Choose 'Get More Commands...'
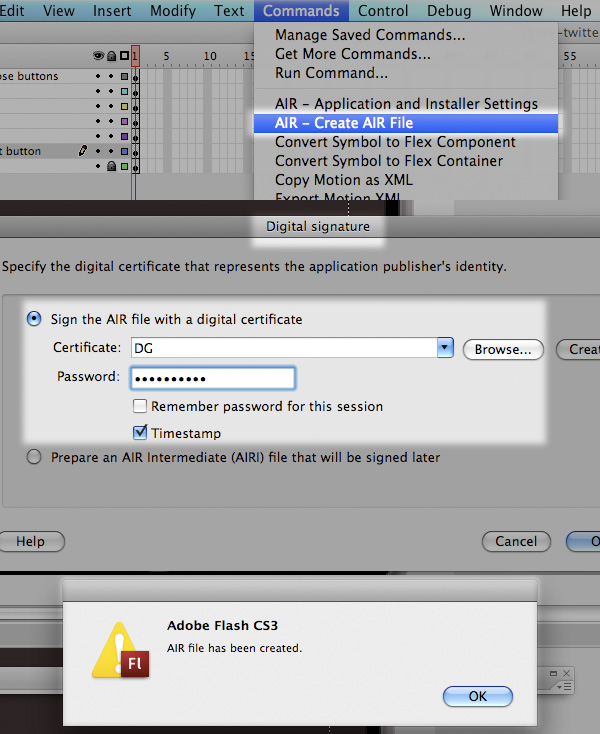Viewport: 600px width, 734px height. [406, 54]
